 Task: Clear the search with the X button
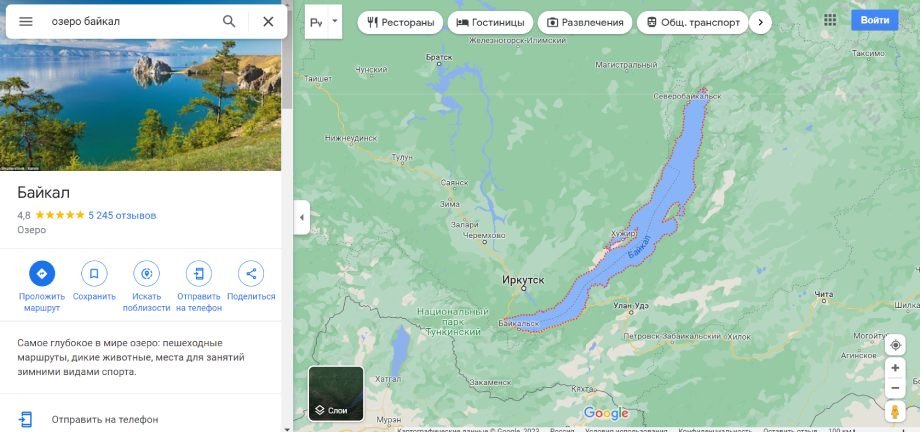pyautogui.click(x=268, y=22)
